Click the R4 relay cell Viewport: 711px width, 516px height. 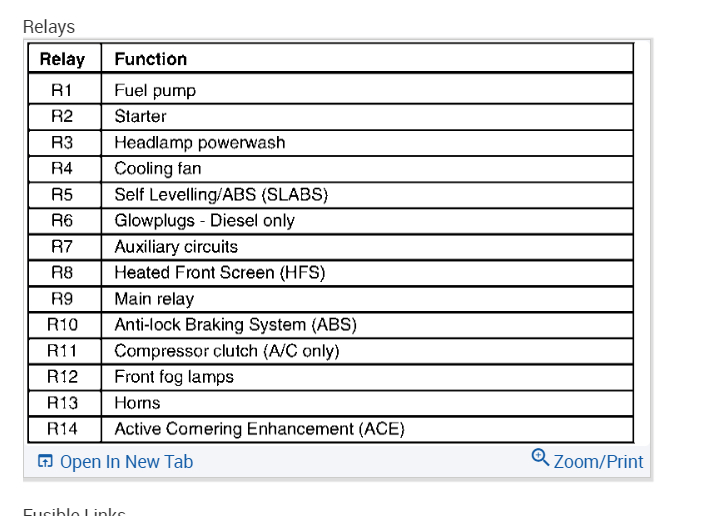coord(62,168)
